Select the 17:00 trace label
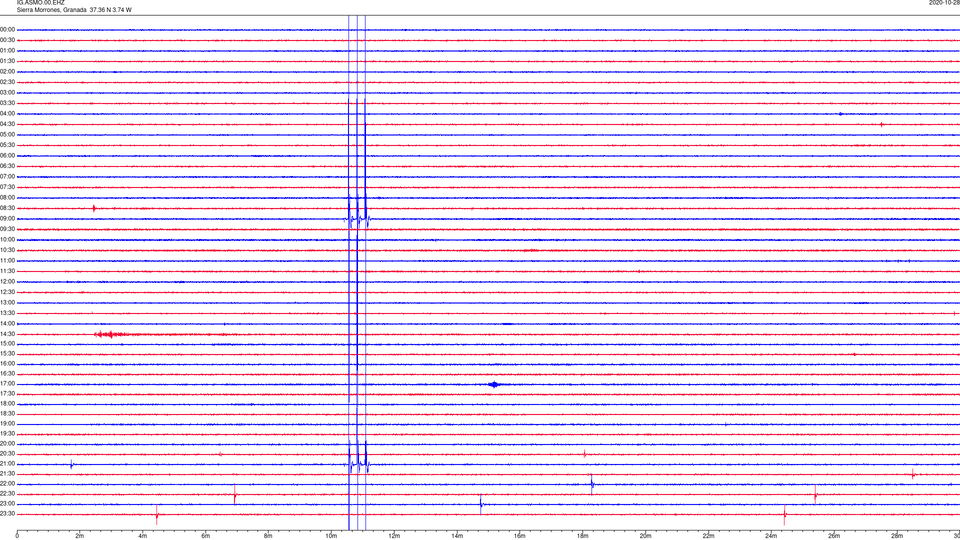960x540 pixels. tap(7, 384)
